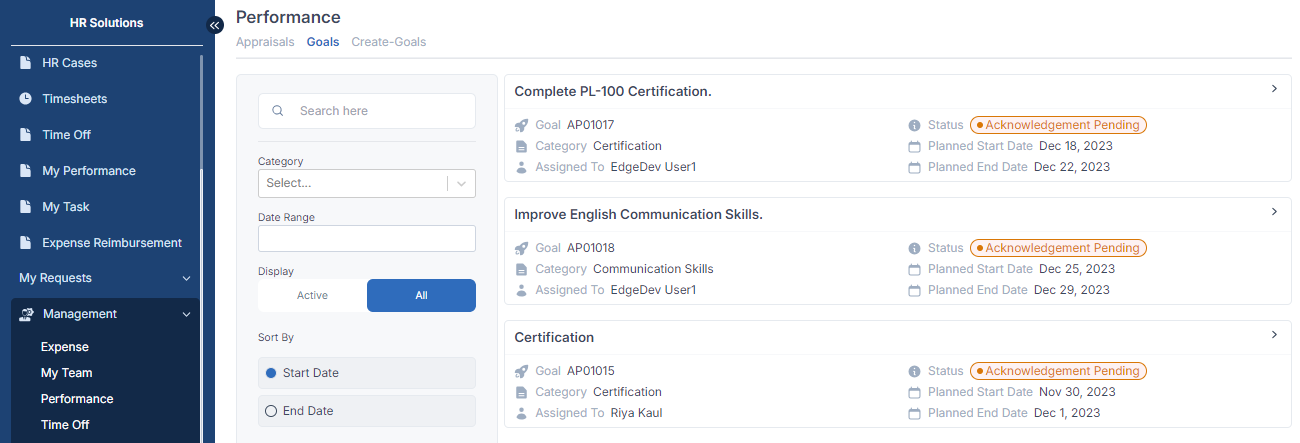This screenshot has width=1300, height=443.
Task: Show All goals display button
Action: click(x=421, y=296)
